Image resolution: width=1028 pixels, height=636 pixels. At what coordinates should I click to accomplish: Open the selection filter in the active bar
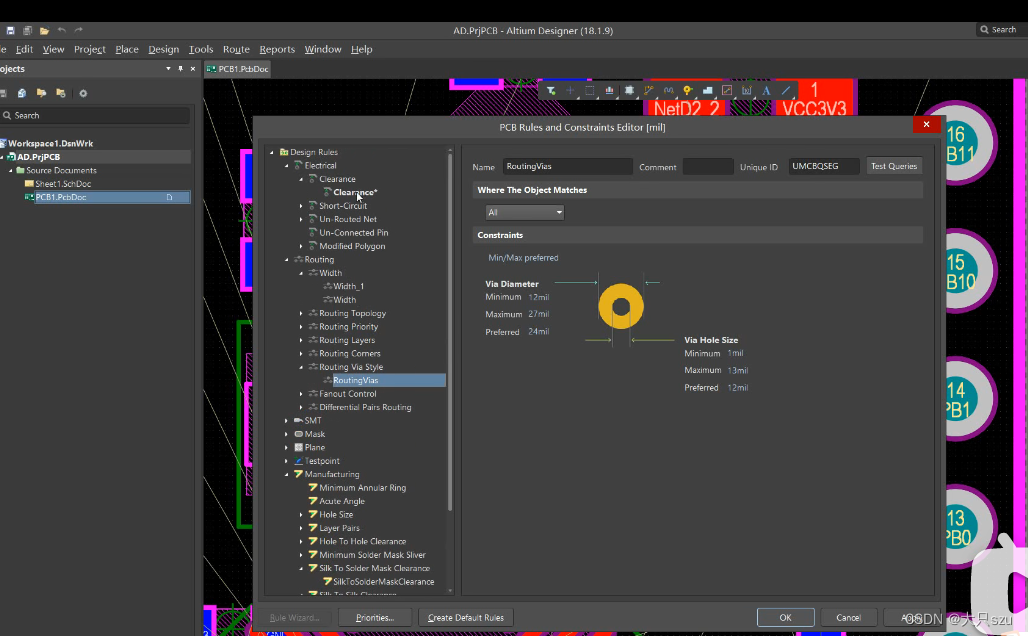pyautogui.click(x=551, y=90)
